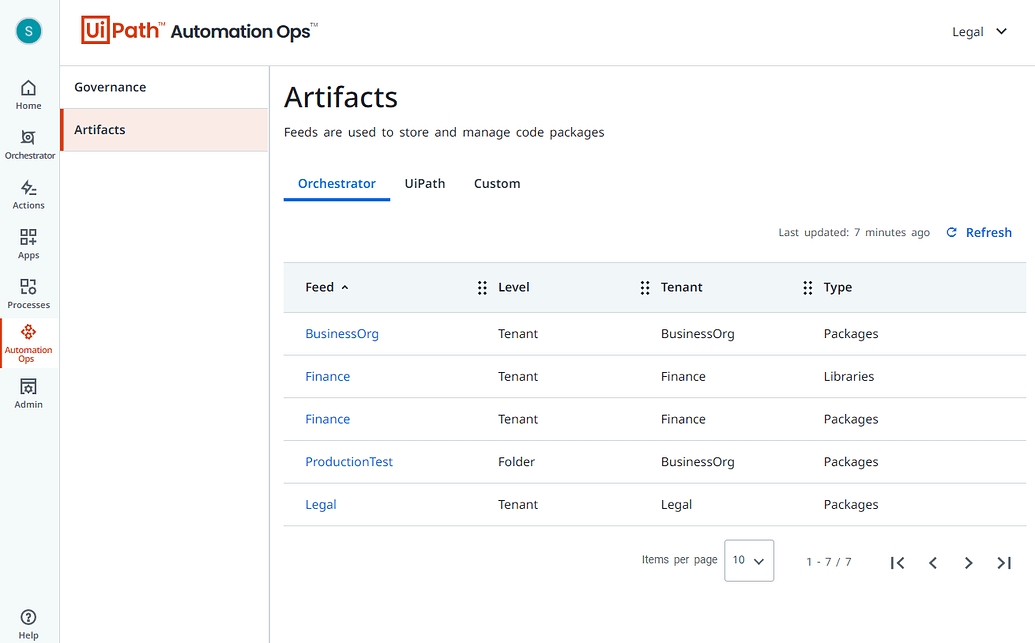
Task: Open Help at the sidebar bottom
Action: click(28, 622)
